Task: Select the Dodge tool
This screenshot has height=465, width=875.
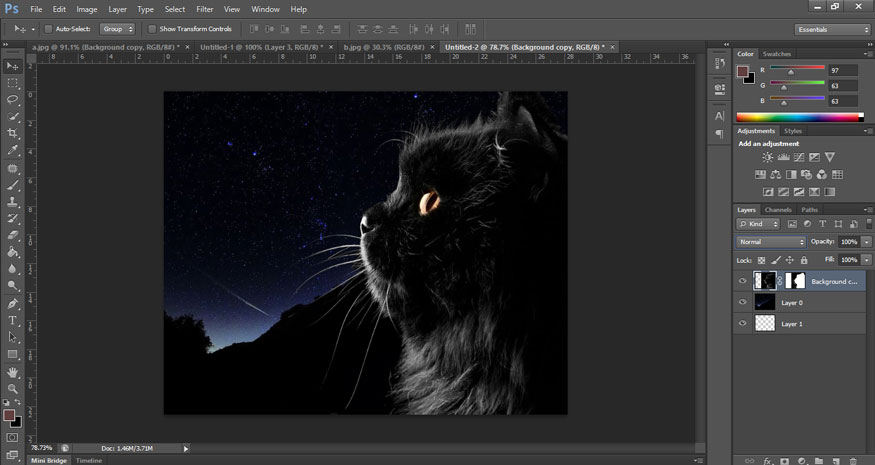Action: point(12,285)
